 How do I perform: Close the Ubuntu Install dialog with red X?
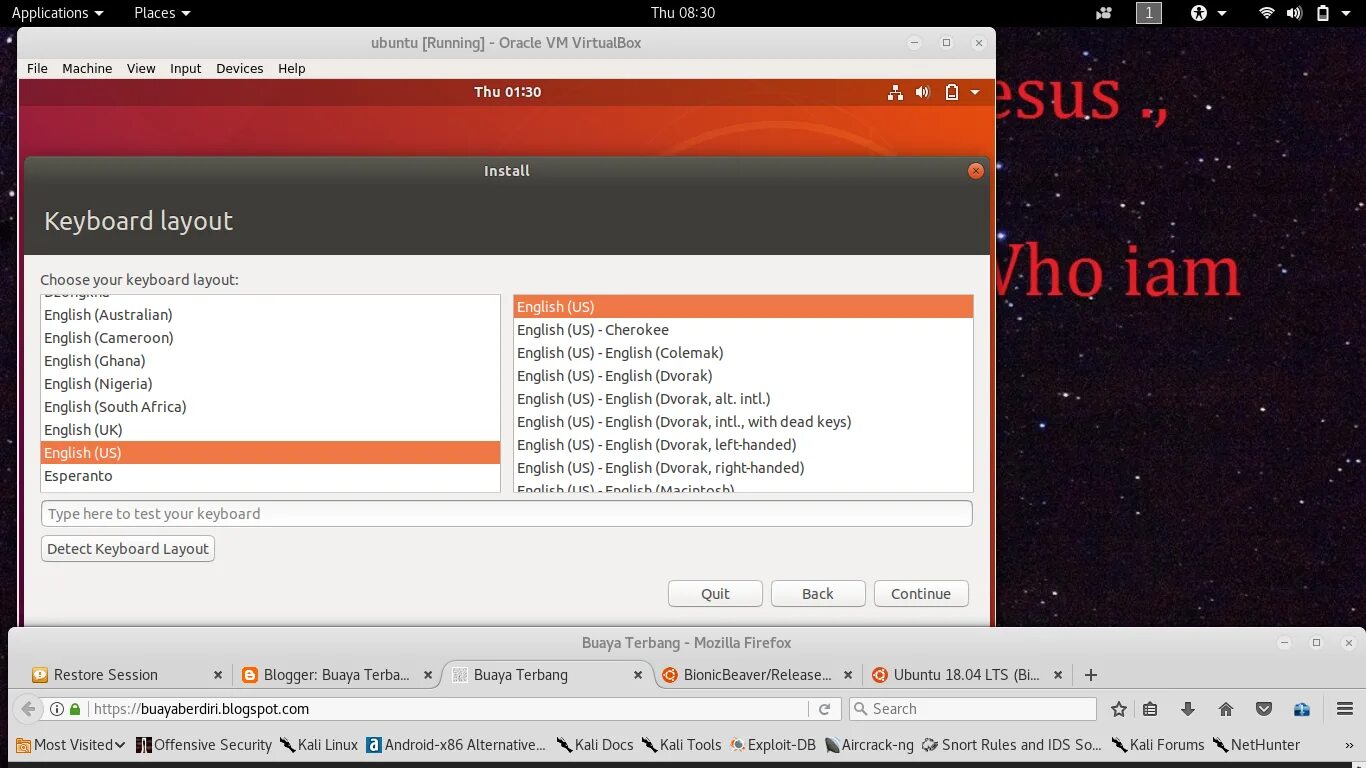click(x=976, y=171)
